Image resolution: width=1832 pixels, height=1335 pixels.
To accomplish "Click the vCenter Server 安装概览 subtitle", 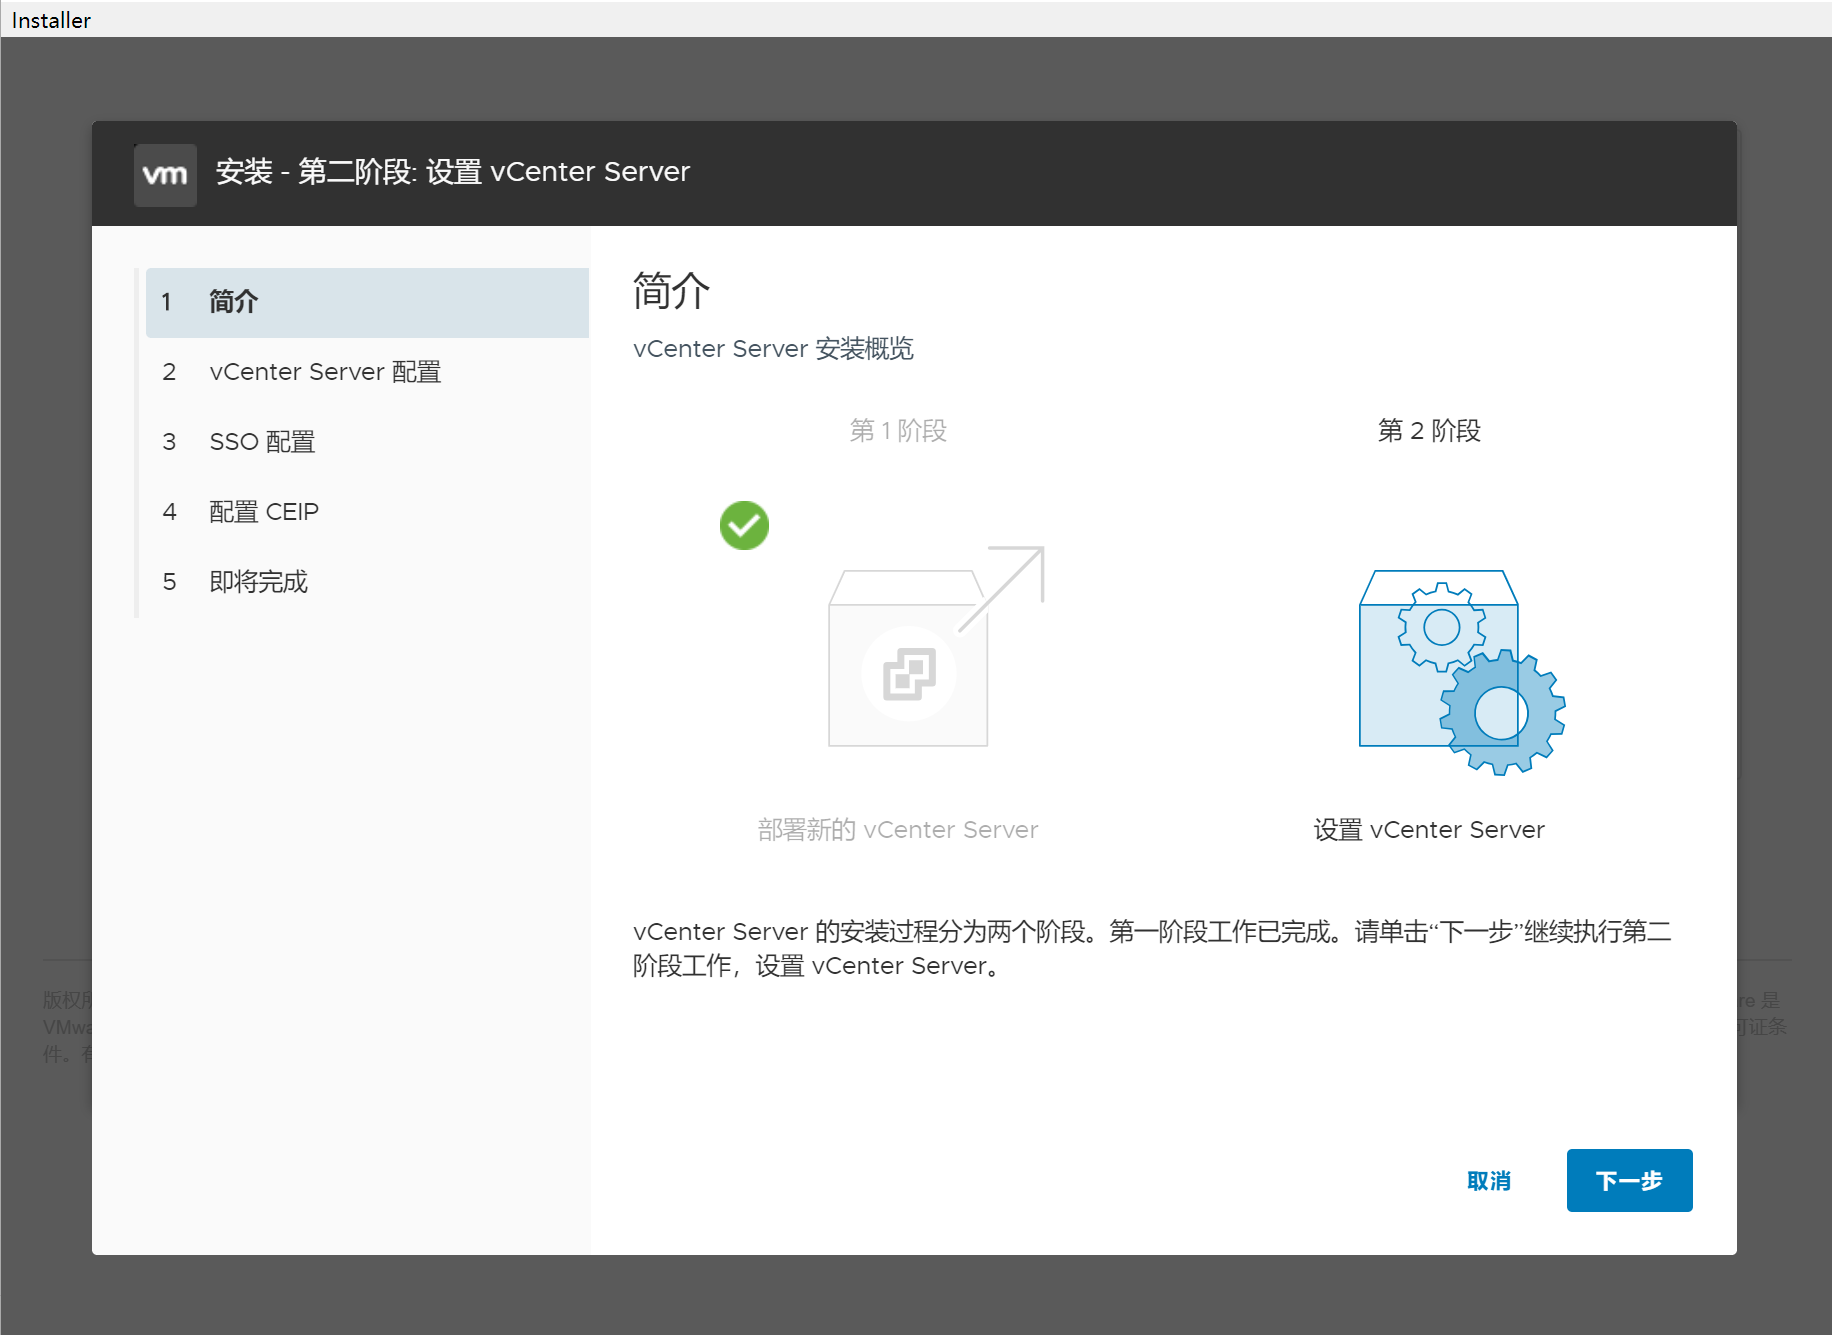I will [773, 349].
